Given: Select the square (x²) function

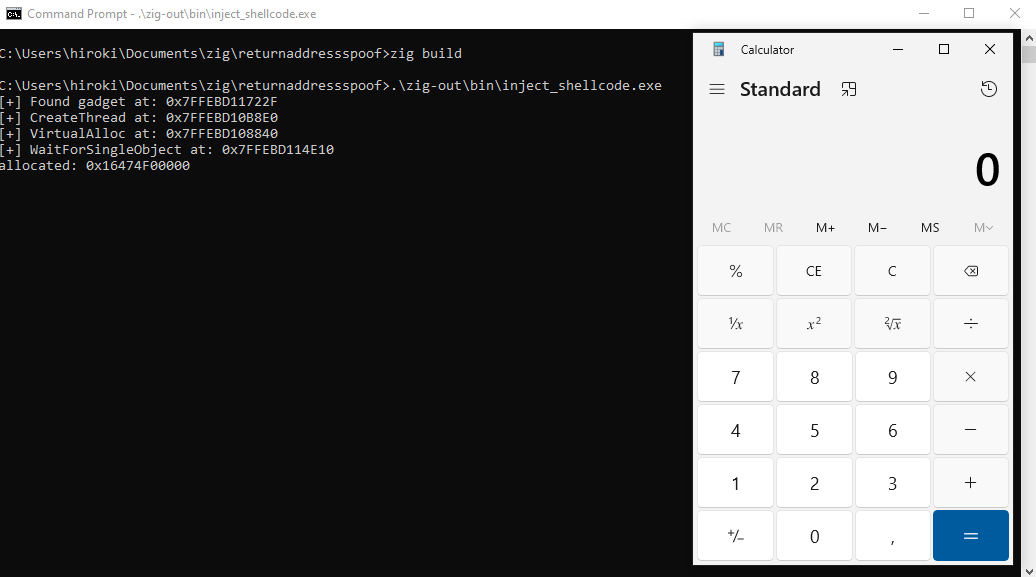Looking at the screenshot, I should (814, 323).
